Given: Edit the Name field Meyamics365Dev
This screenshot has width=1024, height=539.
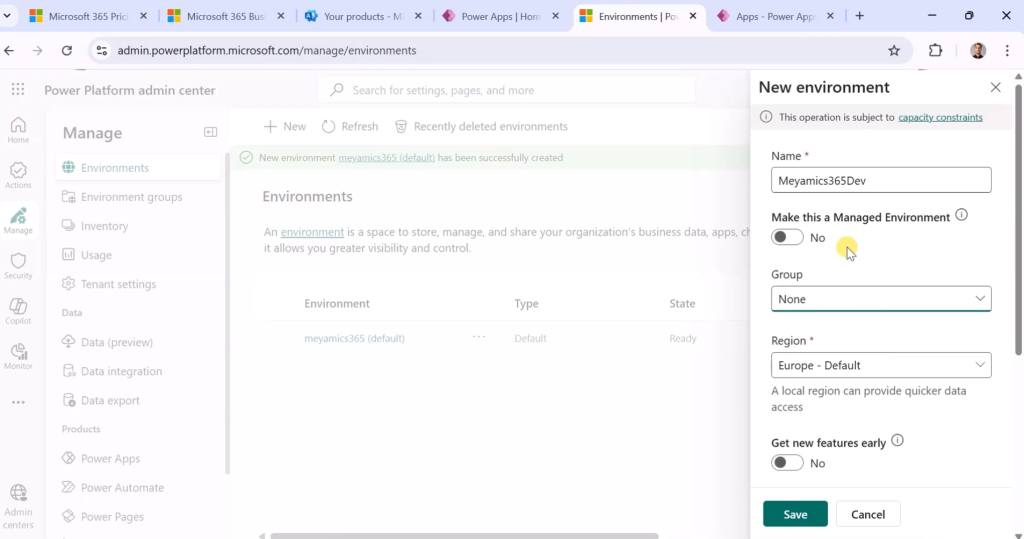Looking at the screenshot, I should 881,180.
